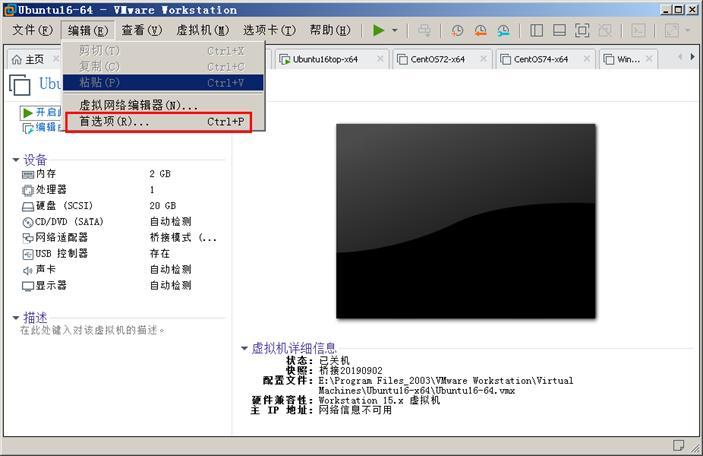The width and height of the screenshot is (703, 456).
Task: Collapse the 虚拟机详细信息 section
Action: click(x=244, y=347)
